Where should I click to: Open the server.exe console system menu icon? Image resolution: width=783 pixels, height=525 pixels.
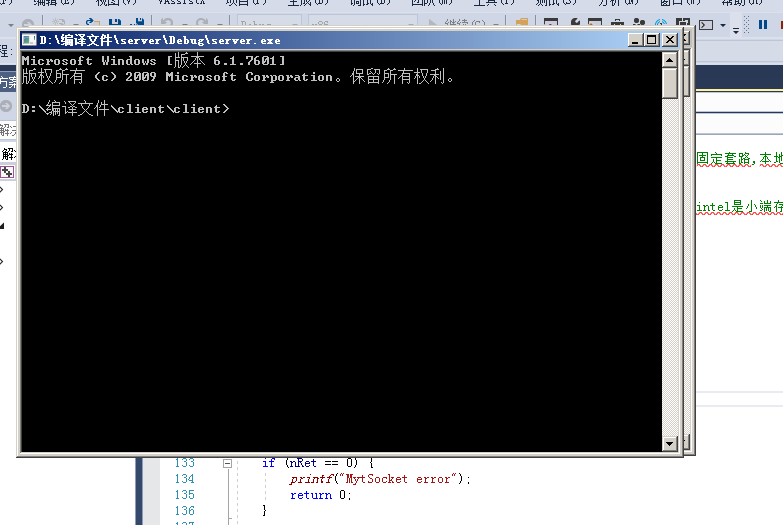[29, 40]
